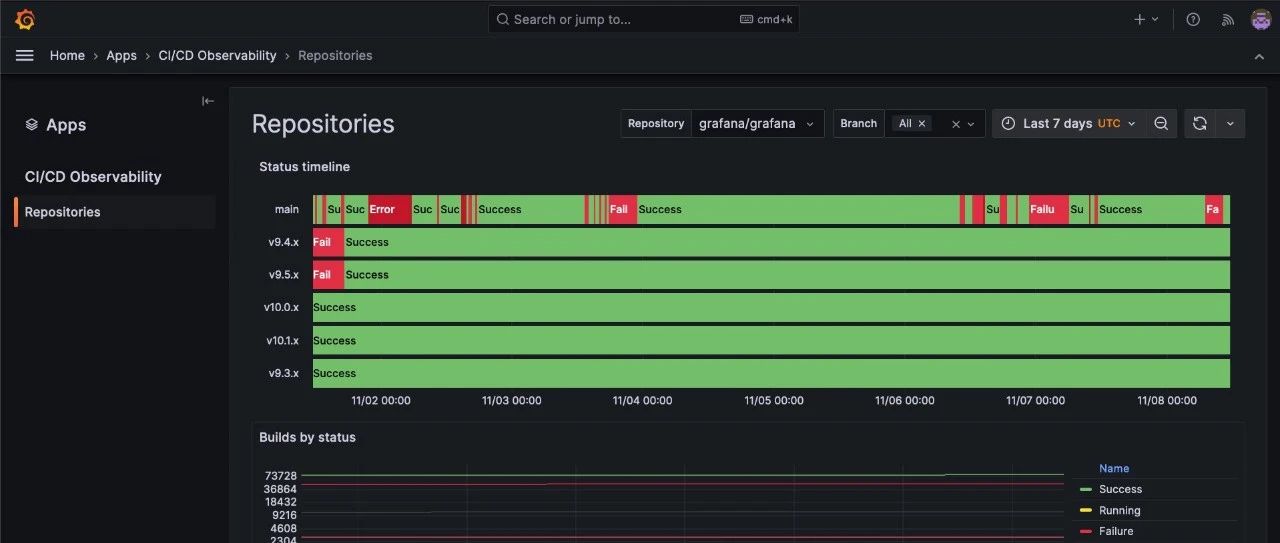1280x543 pixels.
Task: Open the Repository grafana/grafana dropdown
Action: click(x=757, y=124)
